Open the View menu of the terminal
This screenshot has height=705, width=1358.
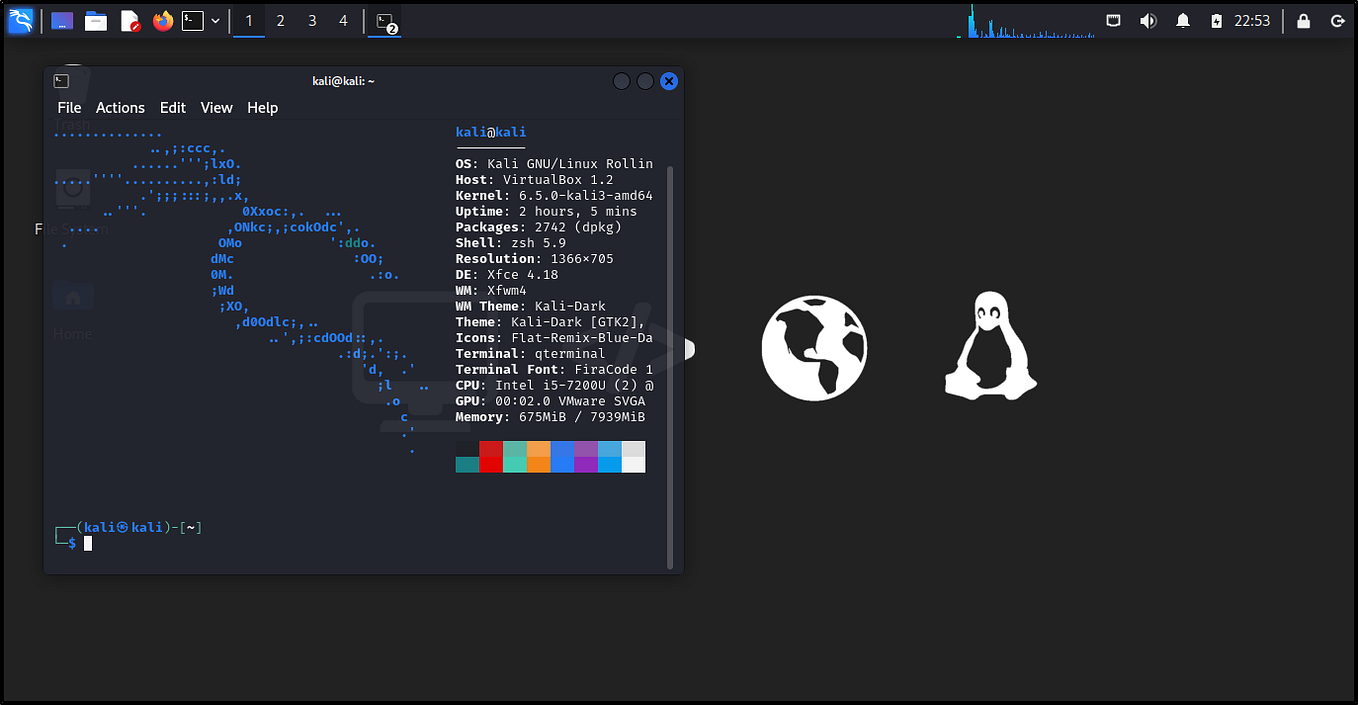216,107
